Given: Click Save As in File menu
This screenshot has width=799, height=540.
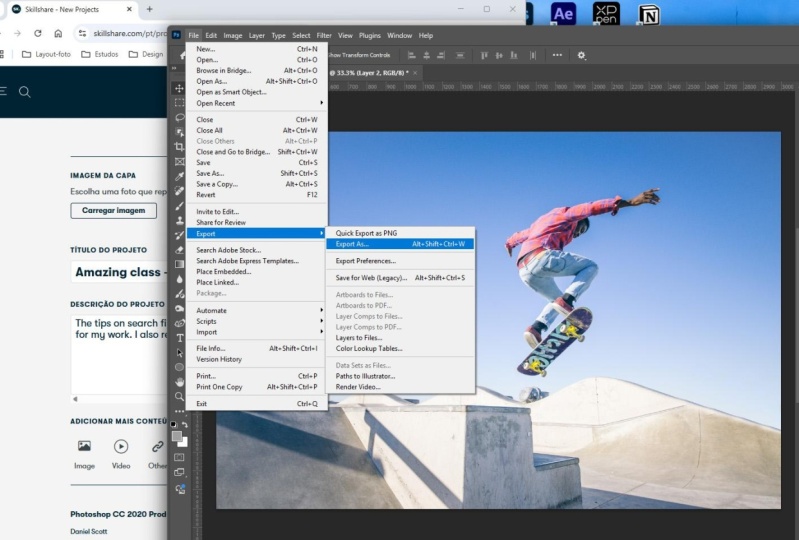Looking at the screenshot, I should pos(256,173).
